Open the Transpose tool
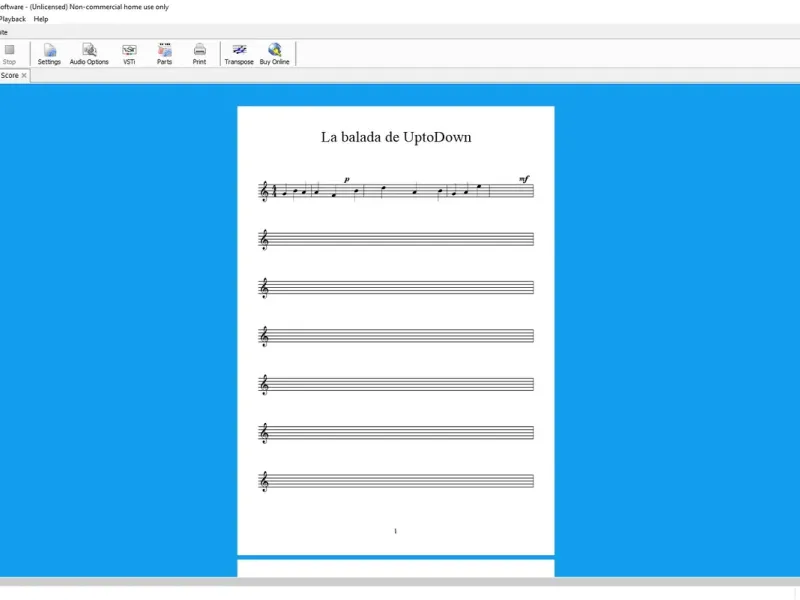800x600 pixels. click(239, 54)
